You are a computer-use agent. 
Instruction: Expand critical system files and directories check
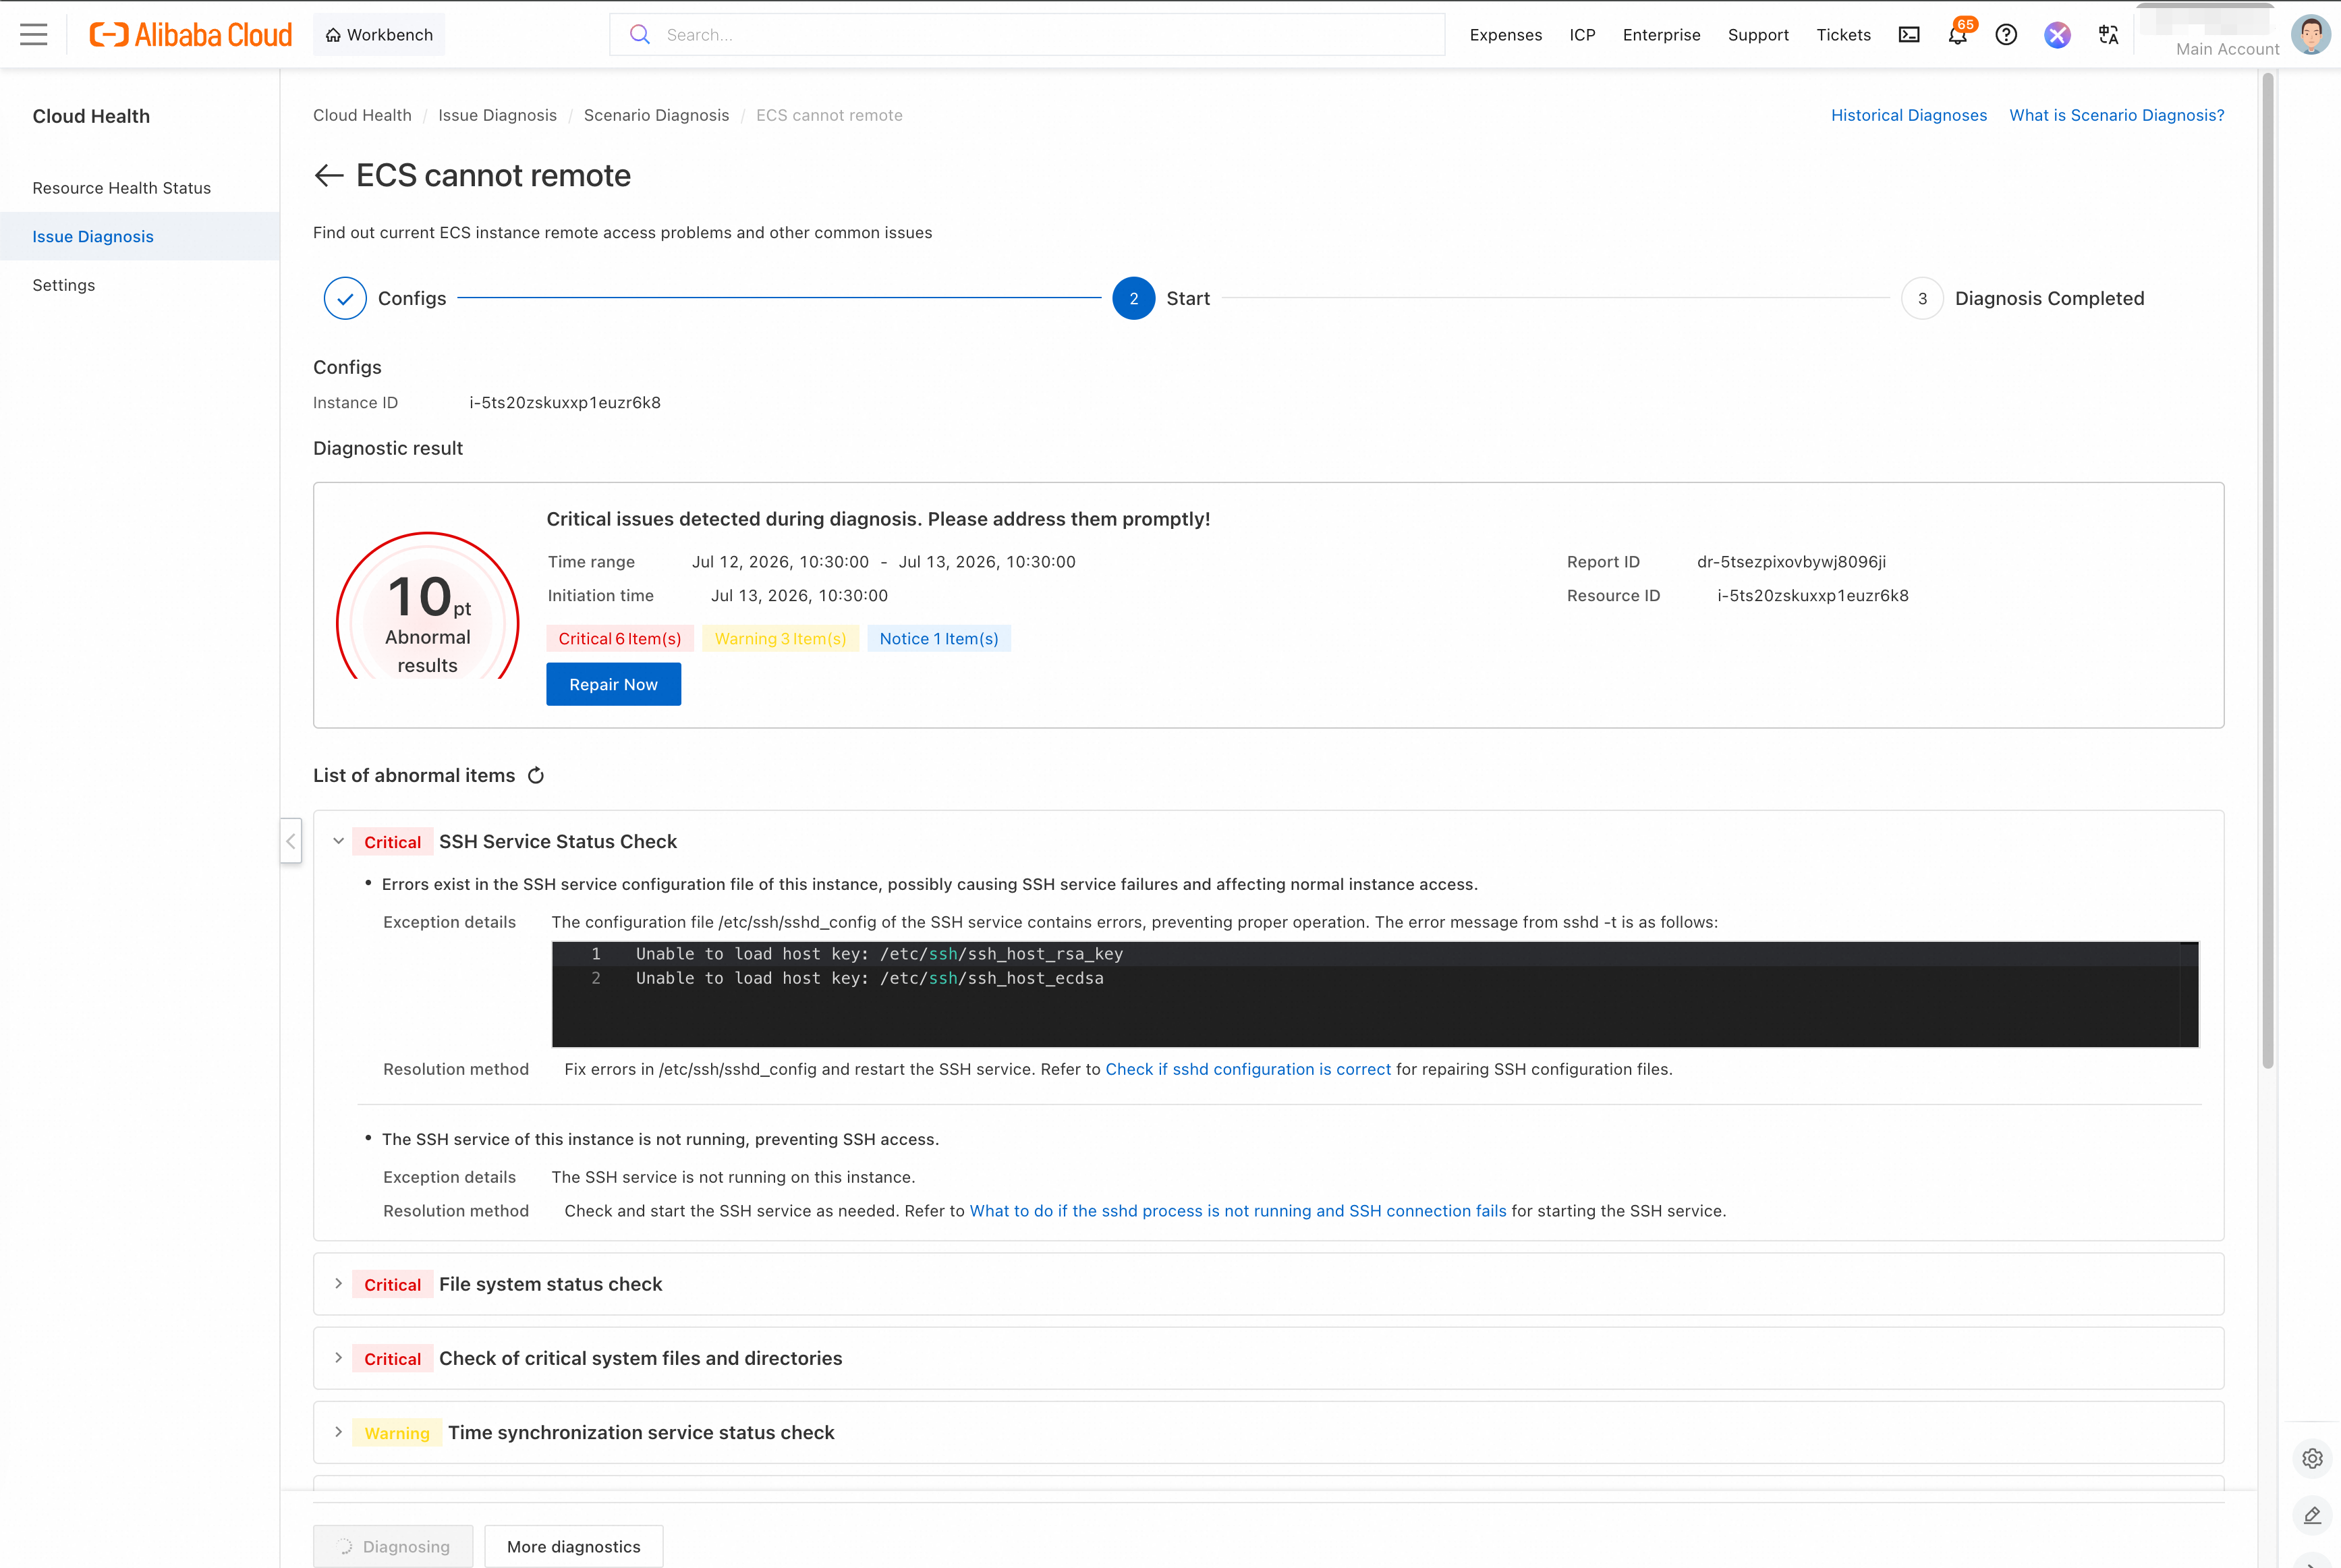coord(339,1358)
